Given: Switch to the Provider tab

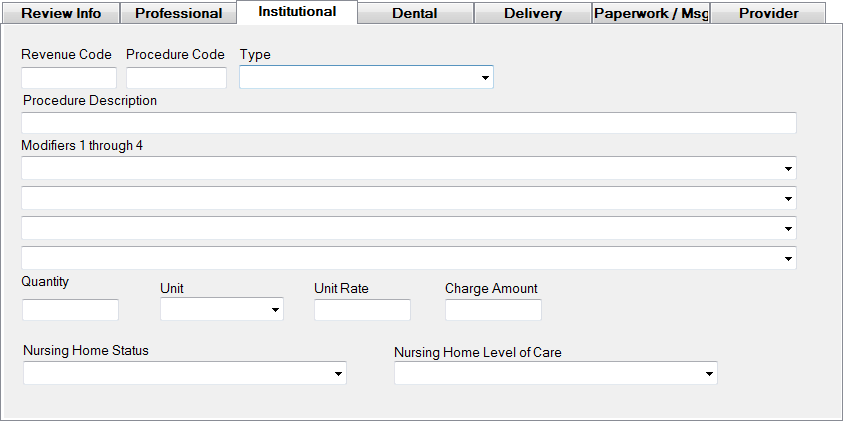Looking at the screenshot, I should point(768,14).
